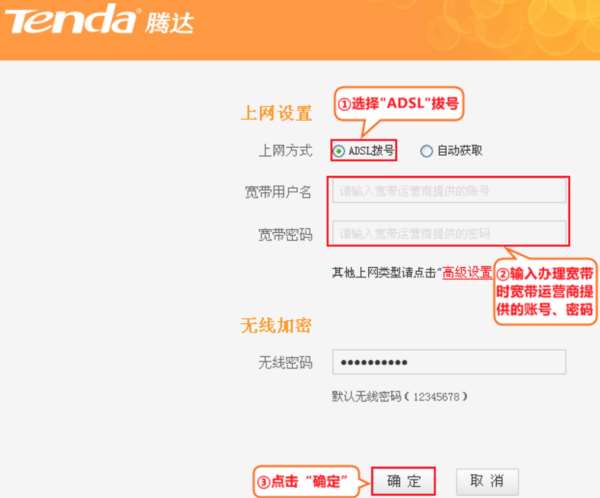
Task: Select the ADSL拨号 radio button
Action: pyautogui.click(x=339, y=151)
